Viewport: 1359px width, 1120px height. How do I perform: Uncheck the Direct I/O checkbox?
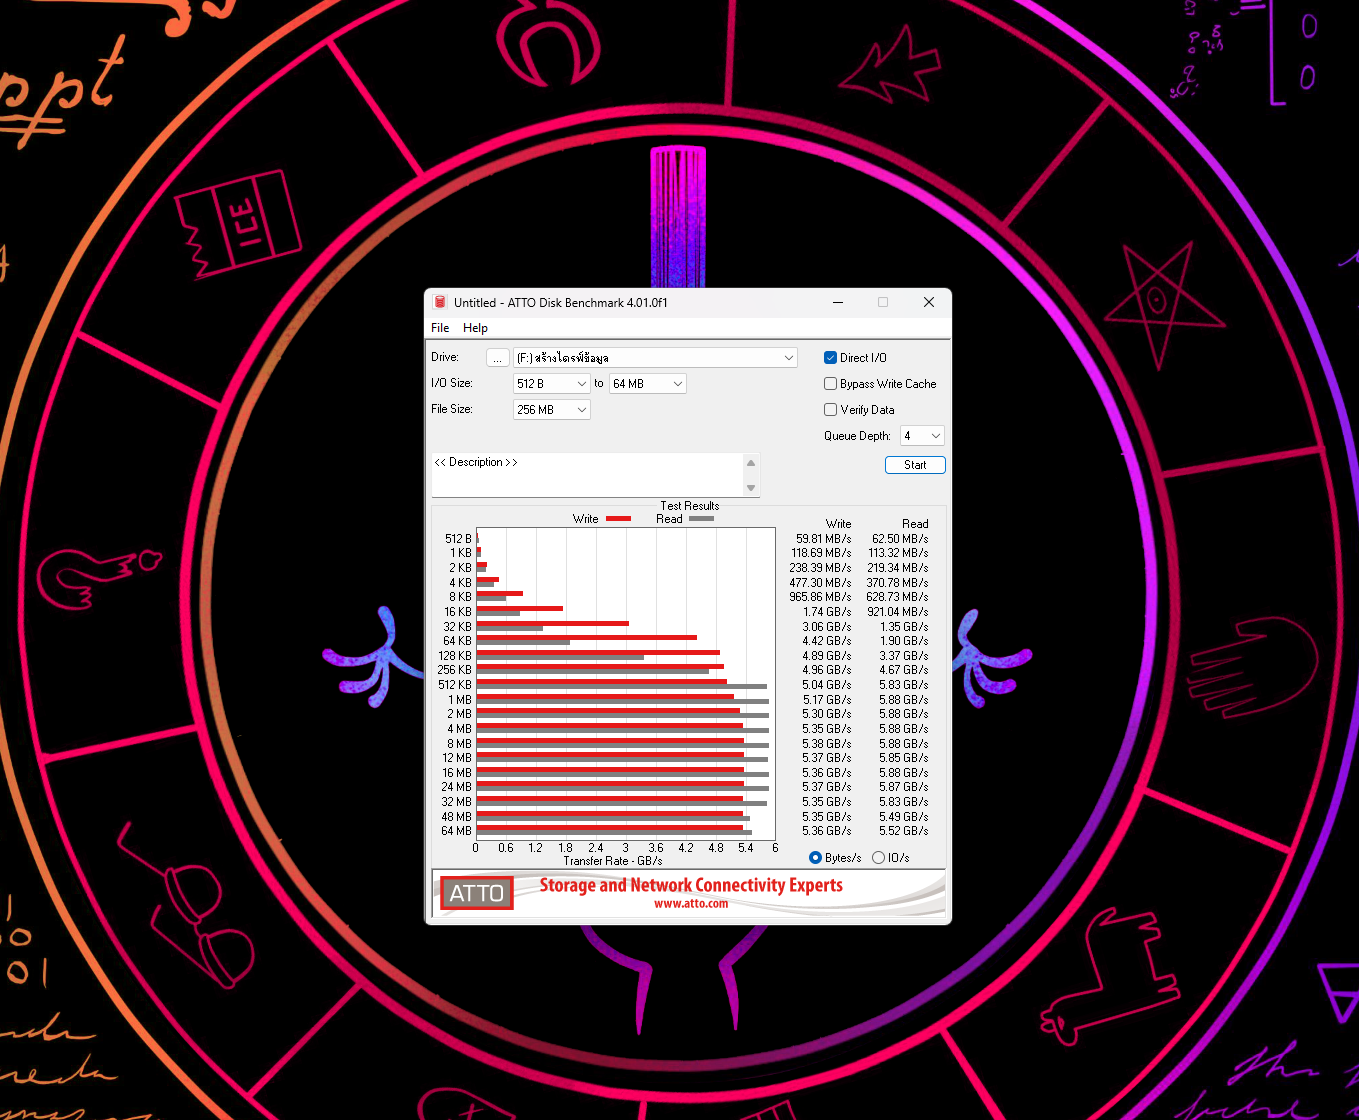(x=830, y=358)
